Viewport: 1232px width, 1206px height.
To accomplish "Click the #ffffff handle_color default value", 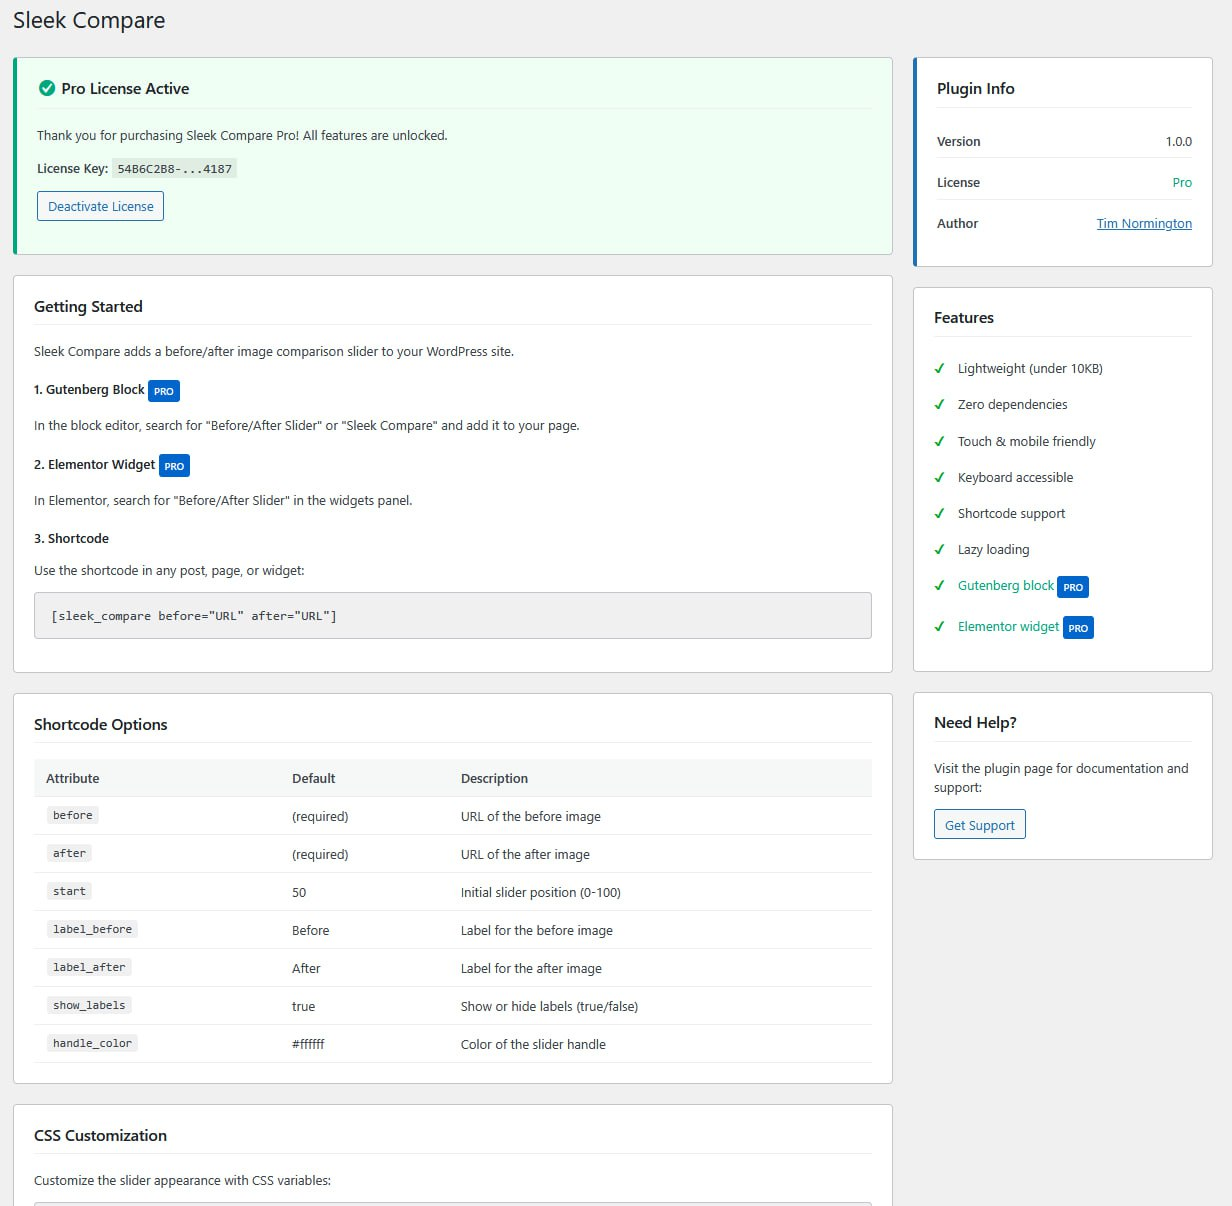I will click(310, 1043).
